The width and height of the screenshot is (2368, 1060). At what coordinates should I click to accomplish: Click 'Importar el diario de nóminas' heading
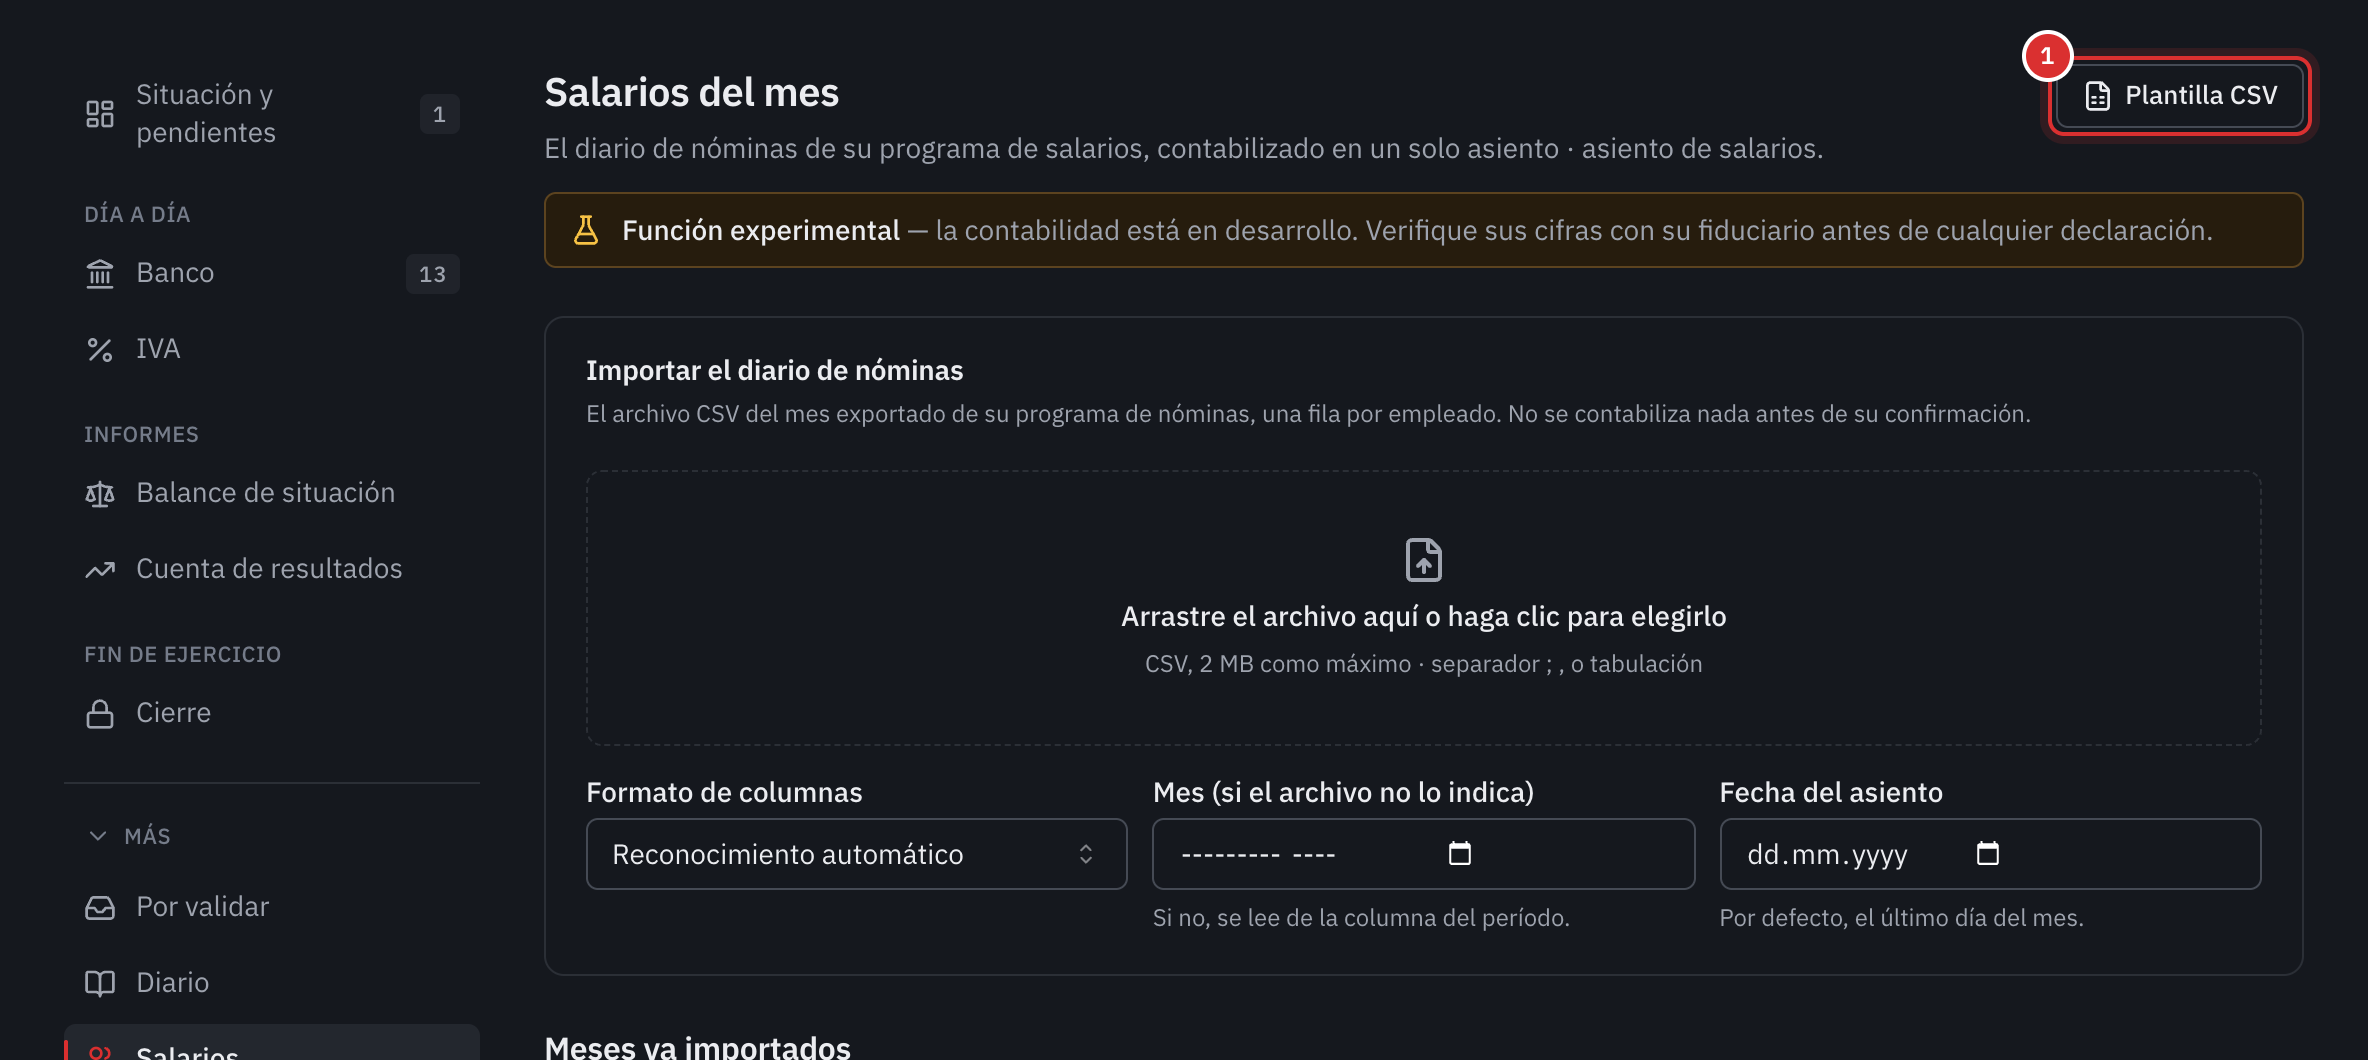(x=774, y=370)
